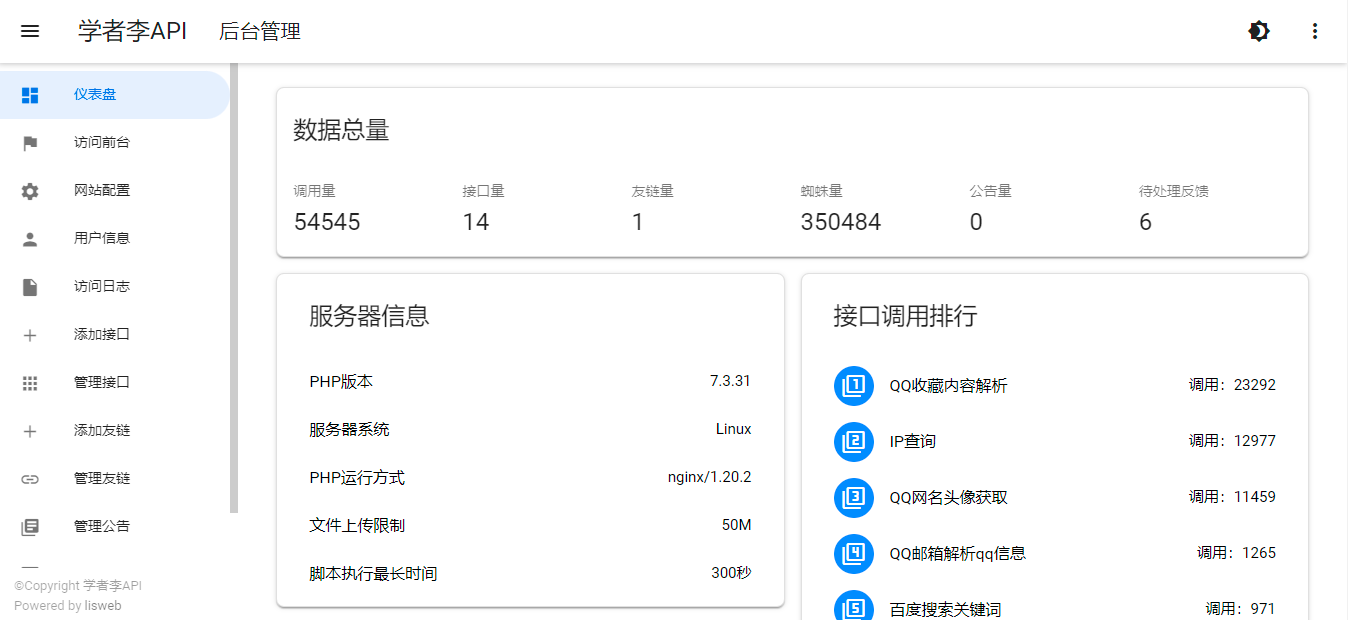Select 后台管理 in the top bar

click(259, 31)
